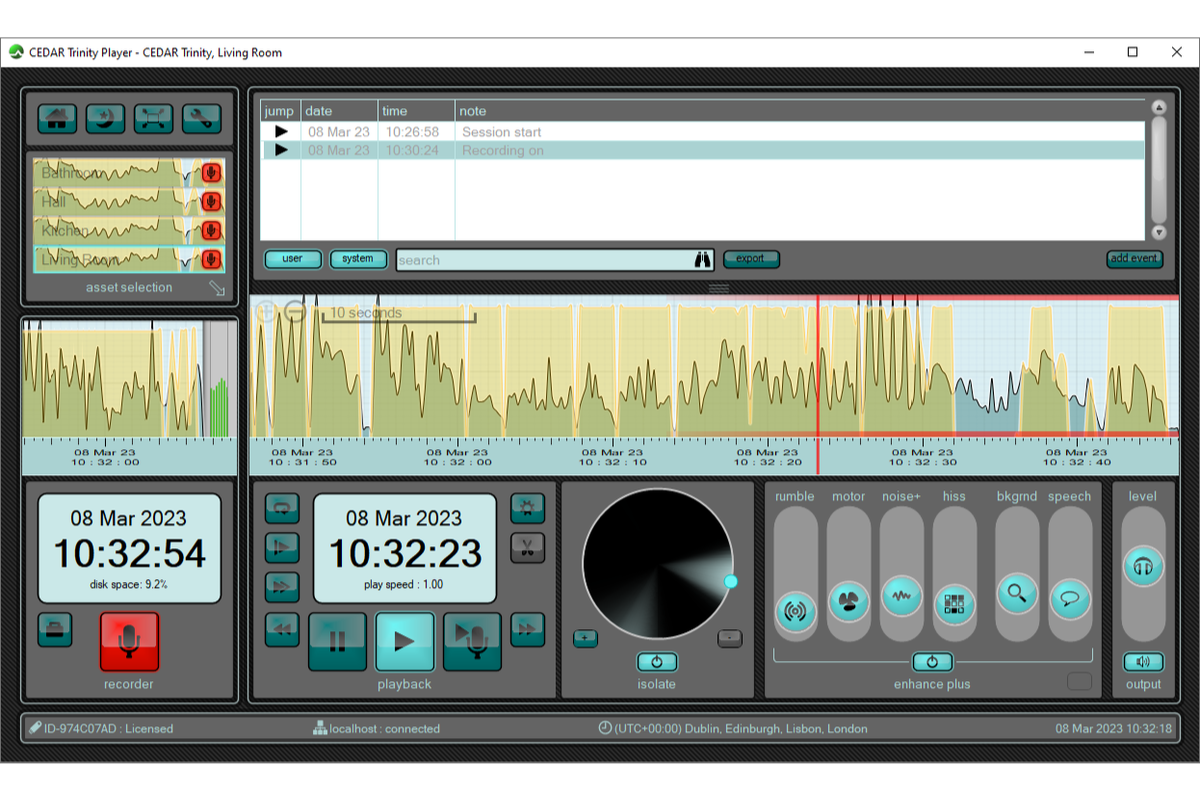
Task: Expand asset selection panel with arrow
Action: pyautogui.click(x=217, y=289)
